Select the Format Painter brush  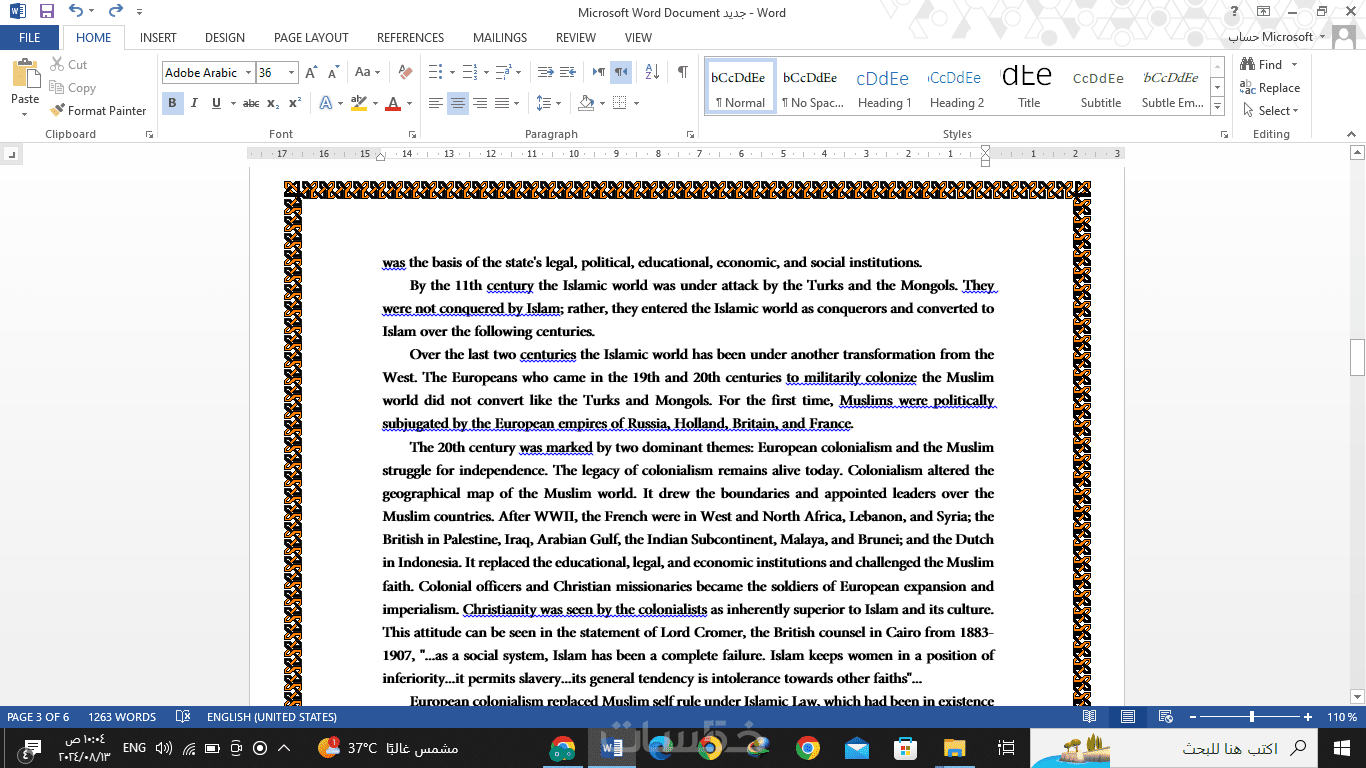coord(98,110)
